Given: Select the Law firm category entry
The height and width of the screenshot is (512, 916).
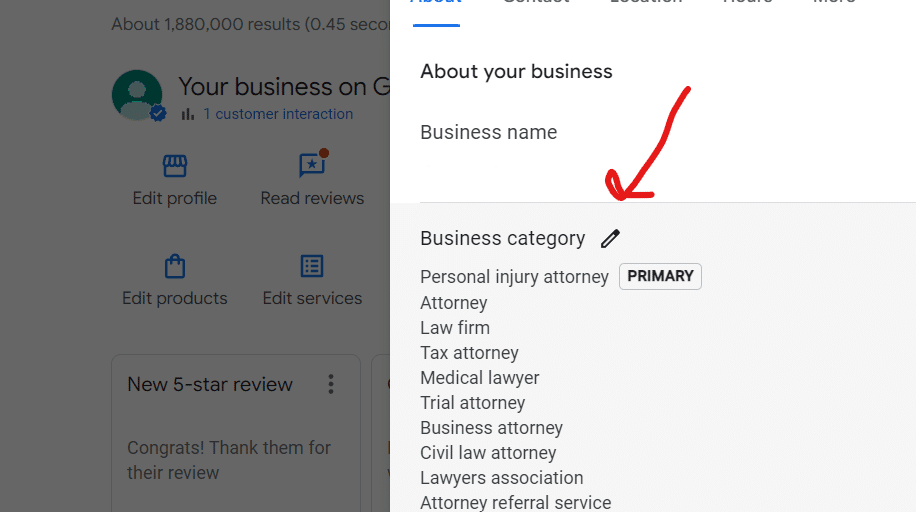Looking at the screenshot, I should coord(455,328).
